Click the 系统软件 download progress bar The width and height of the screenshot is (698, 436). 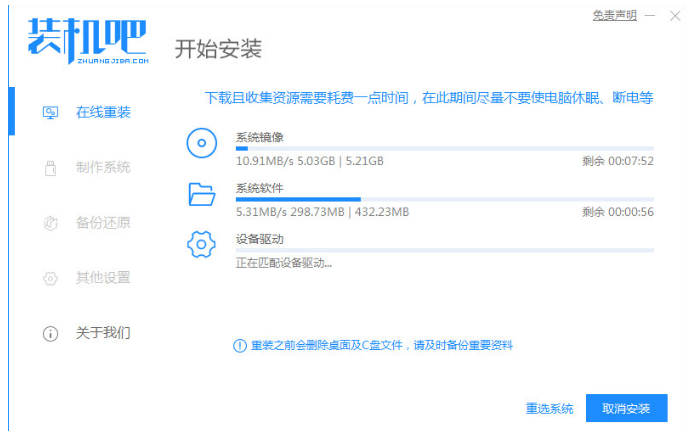pyautogui.click(x=444, y=199)
